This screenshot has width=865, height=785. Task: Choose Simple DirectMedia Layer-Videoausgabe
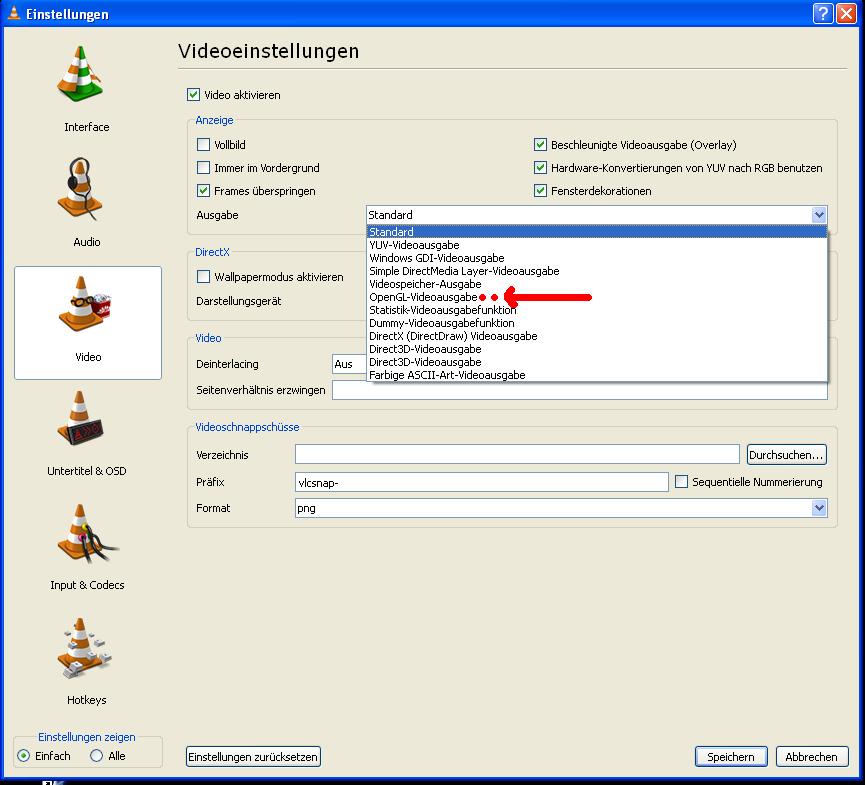click(597, 271)
